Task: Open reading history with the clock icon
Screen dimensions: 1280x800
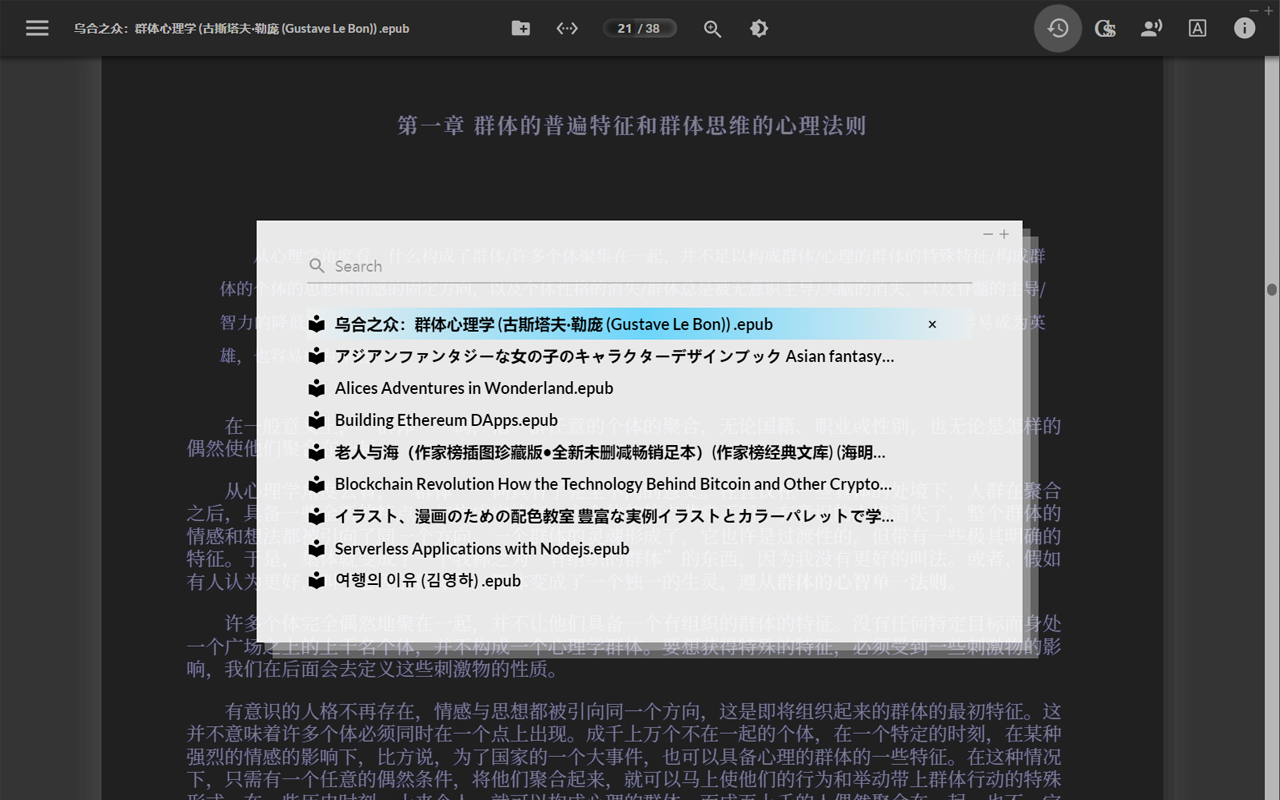Action: point(1057,28)
